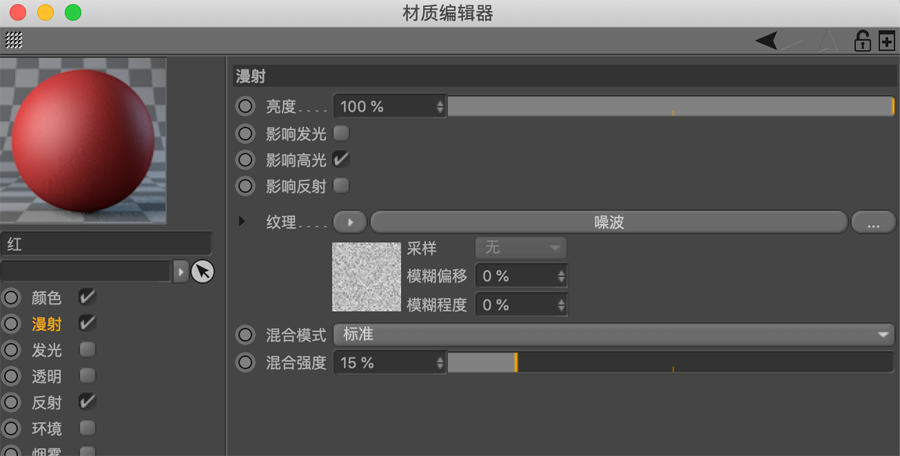
Task: Click the new panel plus icon
Action: (x=887, y=41)
